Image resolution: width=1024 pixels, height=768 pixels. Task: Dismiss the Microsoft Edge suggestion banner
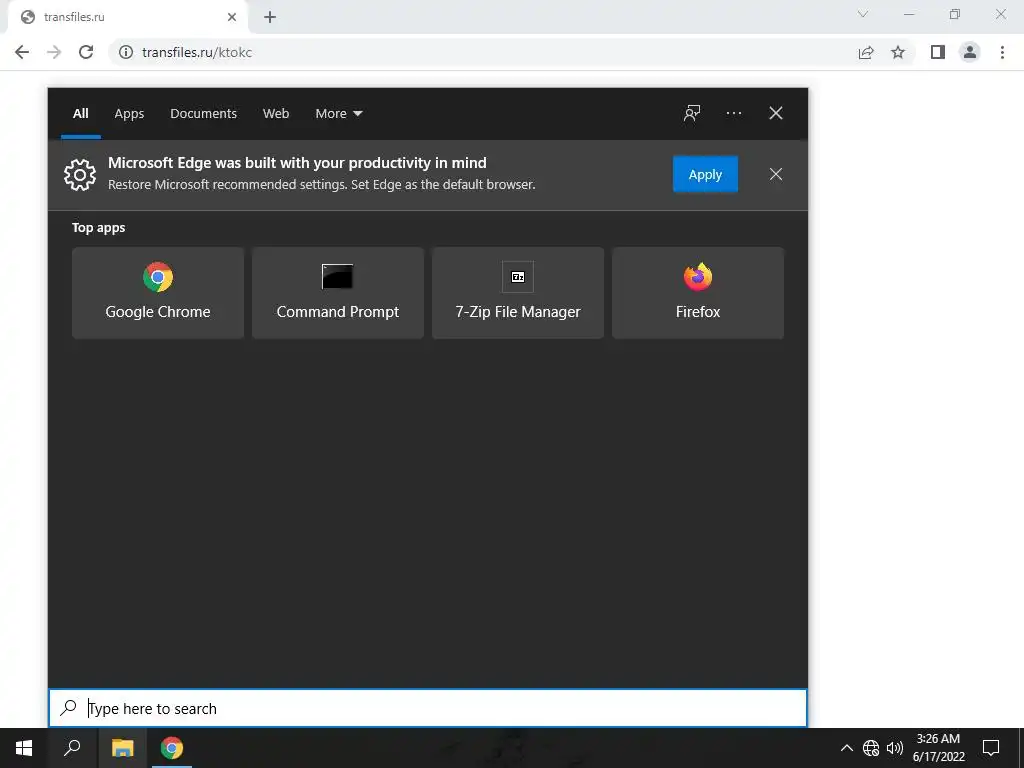click(x=776, y=174)
